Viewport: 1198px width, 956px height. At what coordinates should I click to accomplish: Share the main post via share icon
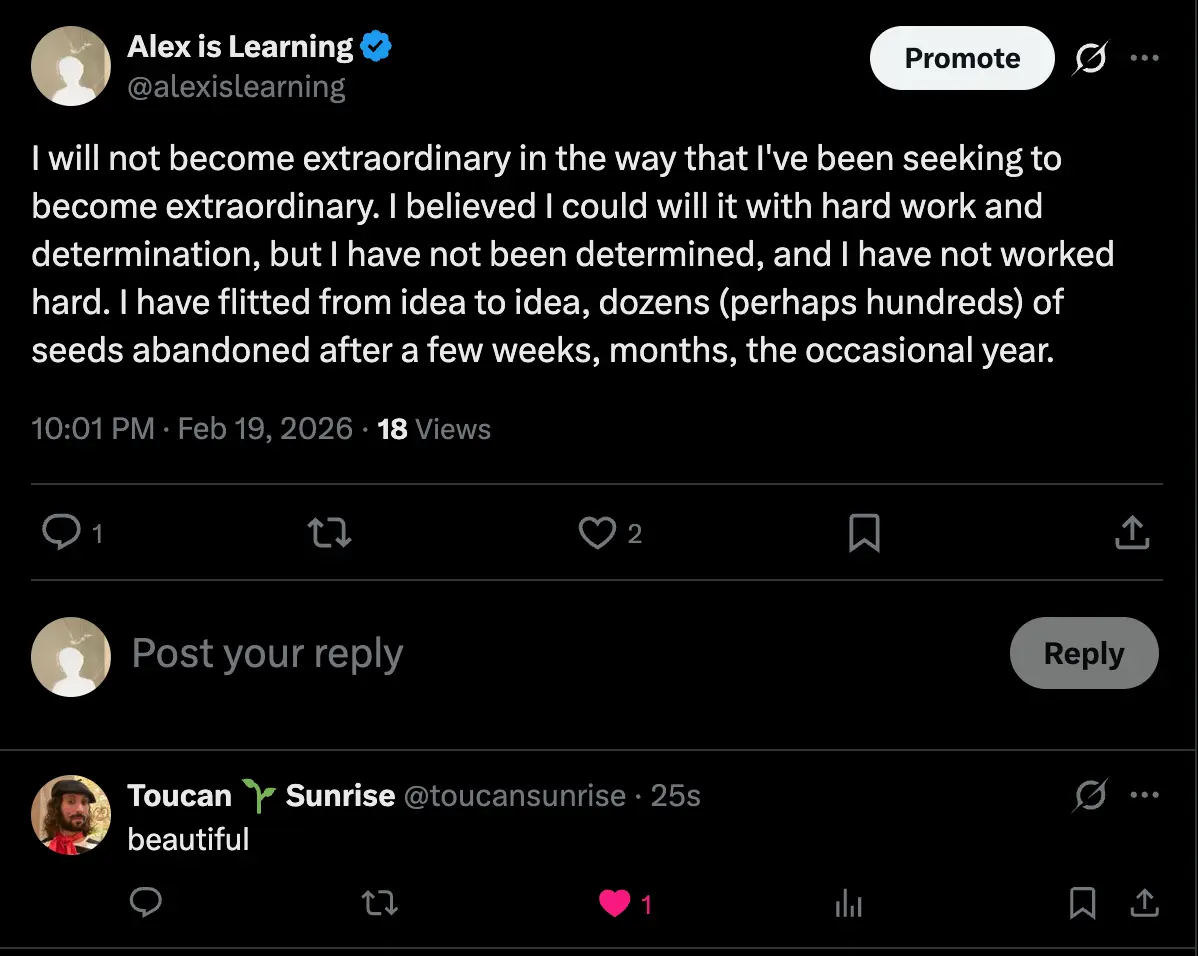coord(1132,533)
